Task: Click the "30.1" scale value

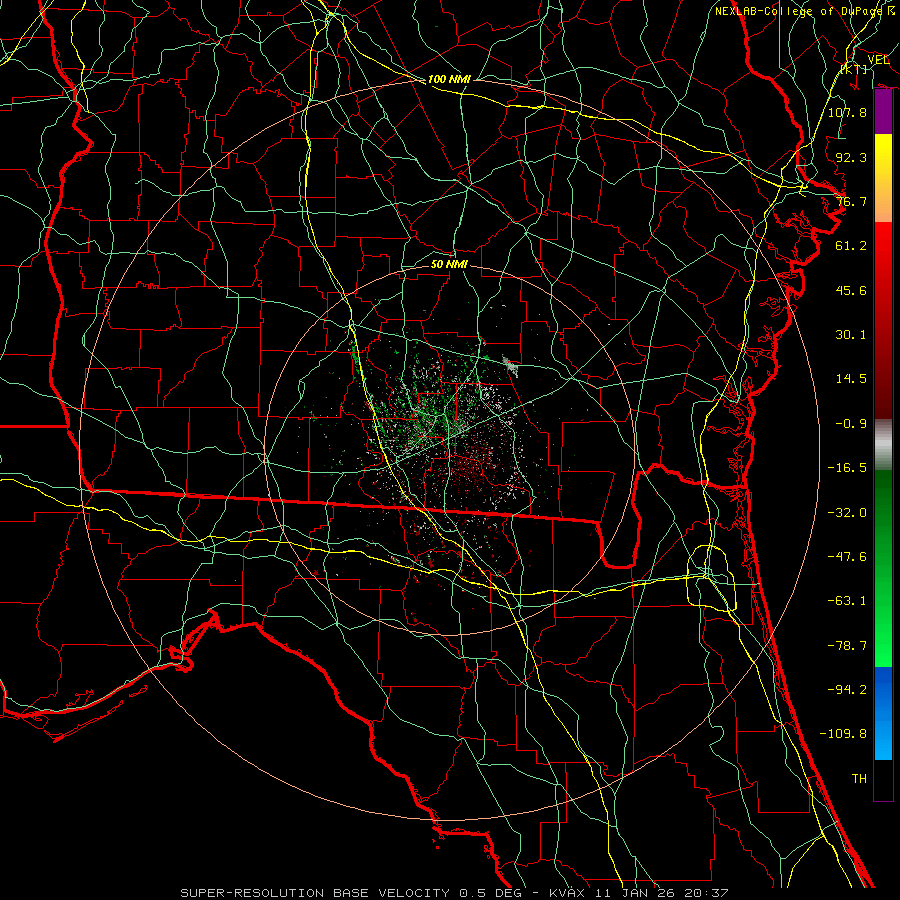Action: point(851,335)
